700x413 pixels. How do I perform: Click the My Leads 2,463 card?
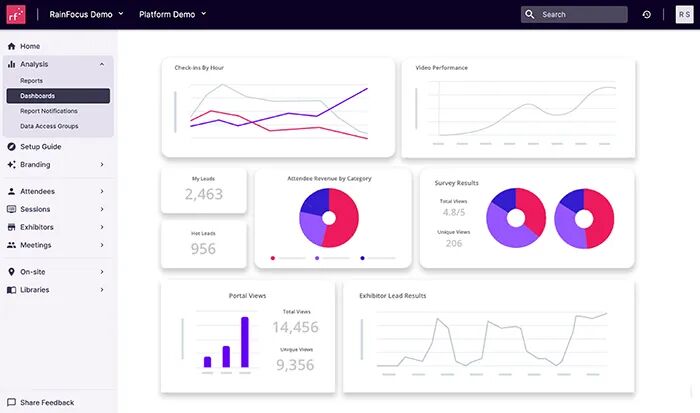click(x=204, y=191)
